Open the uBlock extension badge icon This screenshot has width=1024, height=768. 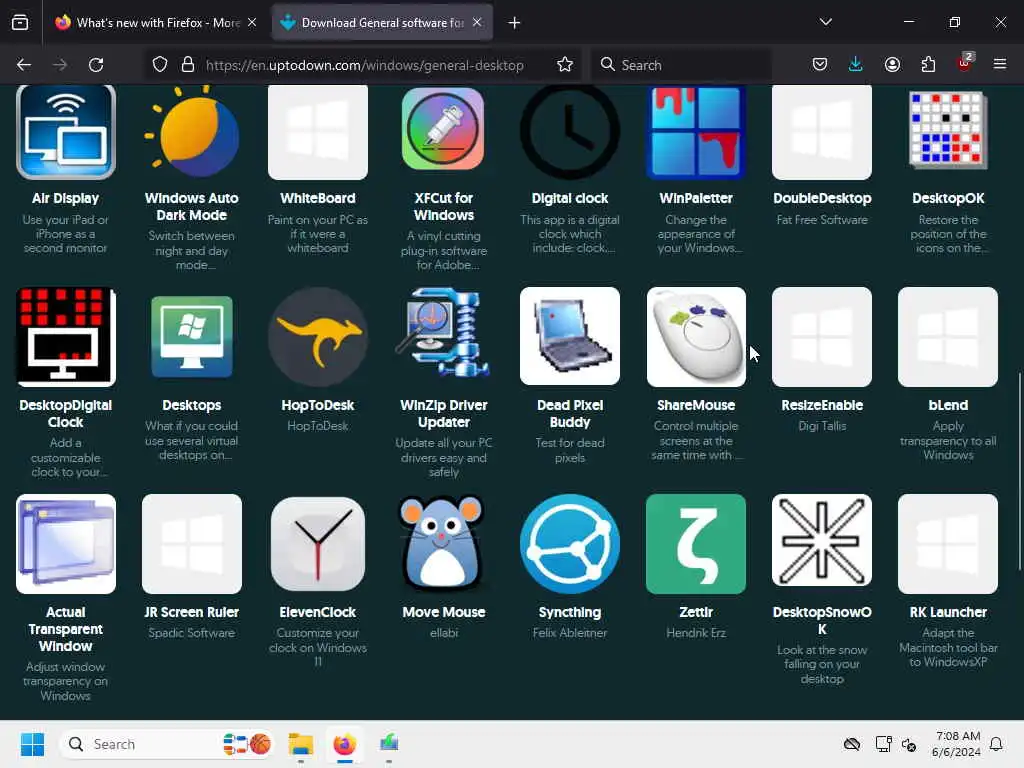965,63
